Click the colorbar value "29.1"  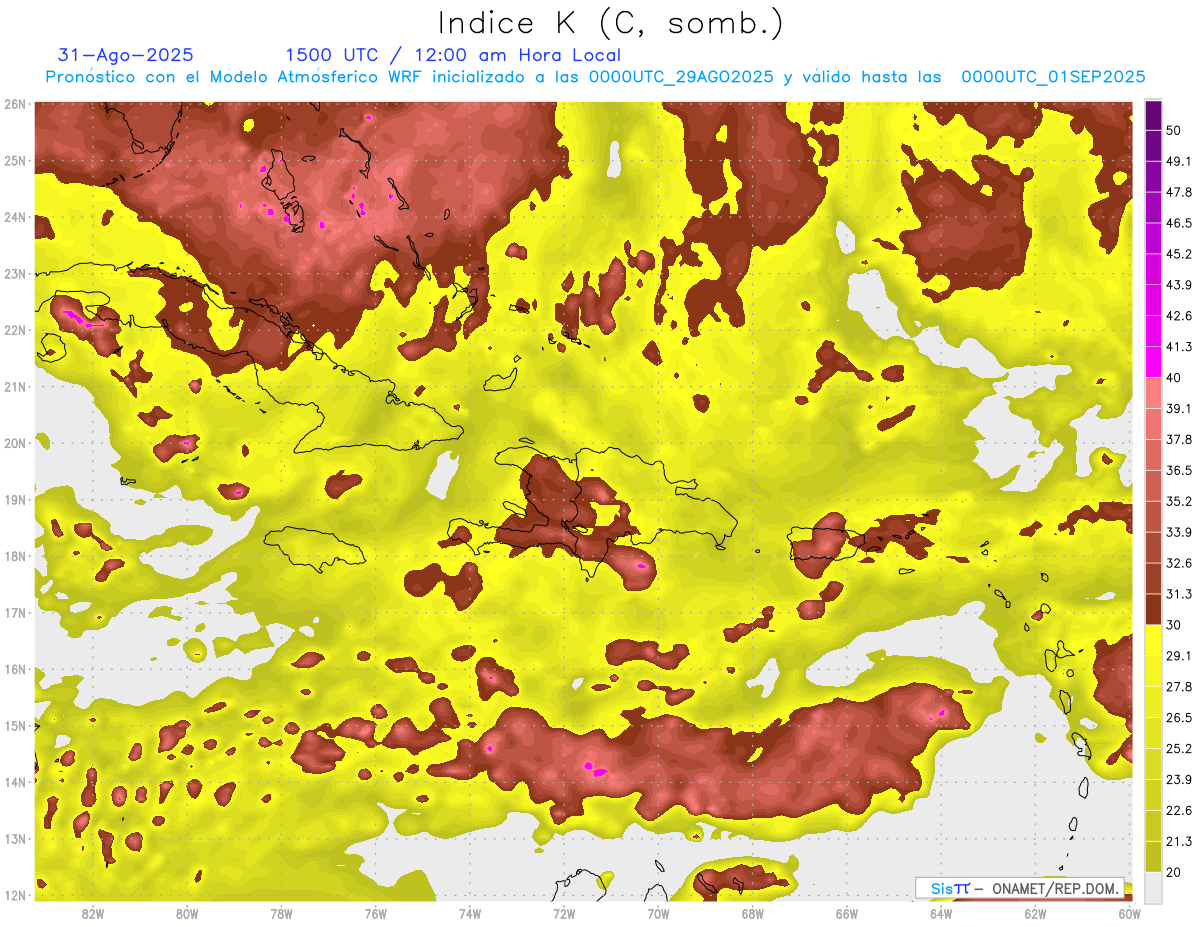pos(1179,655)
